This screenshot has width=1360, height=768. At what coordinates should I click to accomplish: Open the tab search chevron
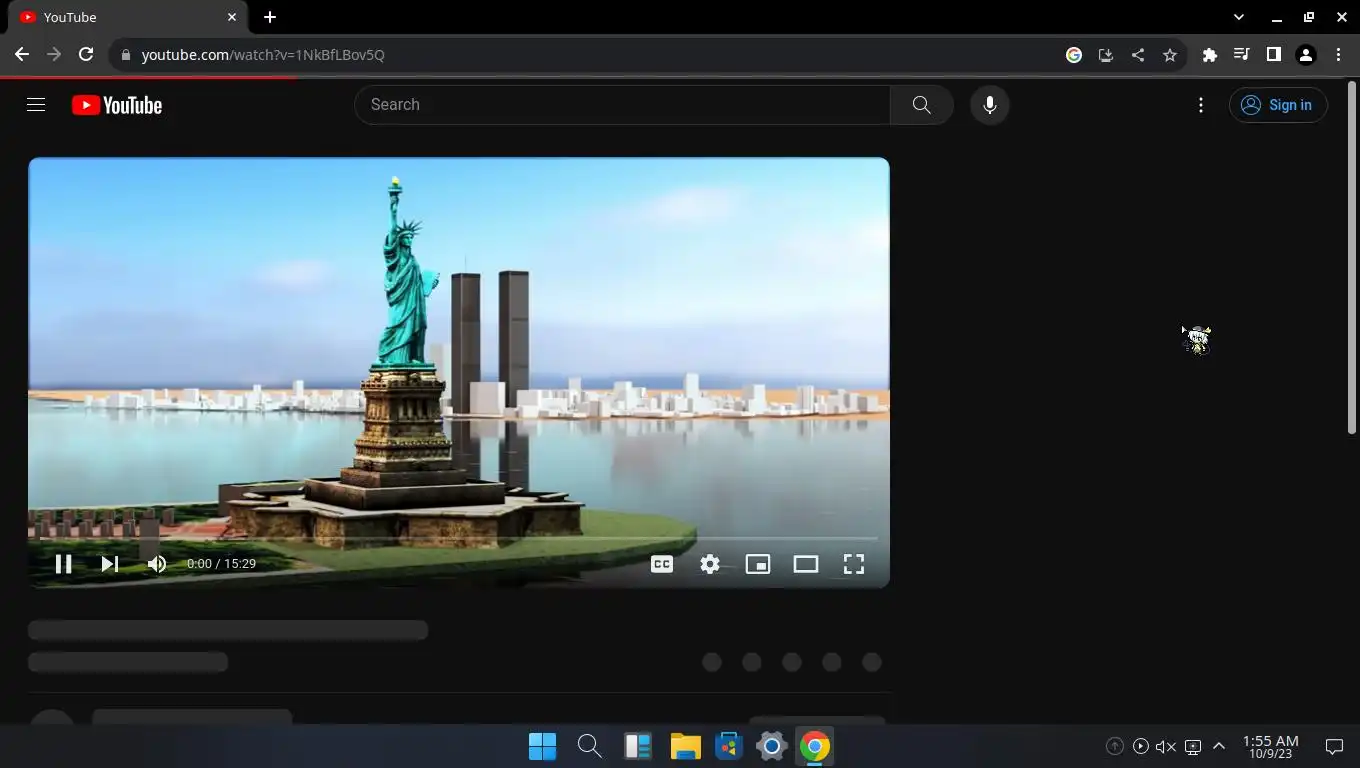[1239, 17]
